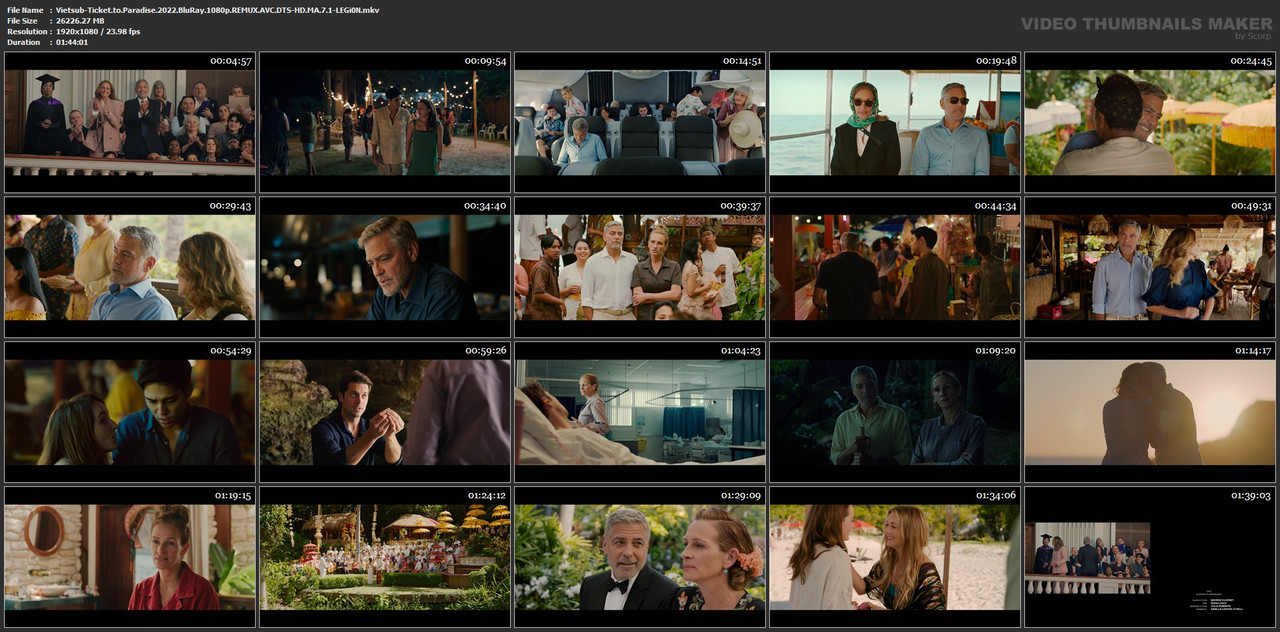The height and width of the screenshot is (632, 1280).
Task: Click the duration value 01:44:01
Action: click(x=72, y=42)
